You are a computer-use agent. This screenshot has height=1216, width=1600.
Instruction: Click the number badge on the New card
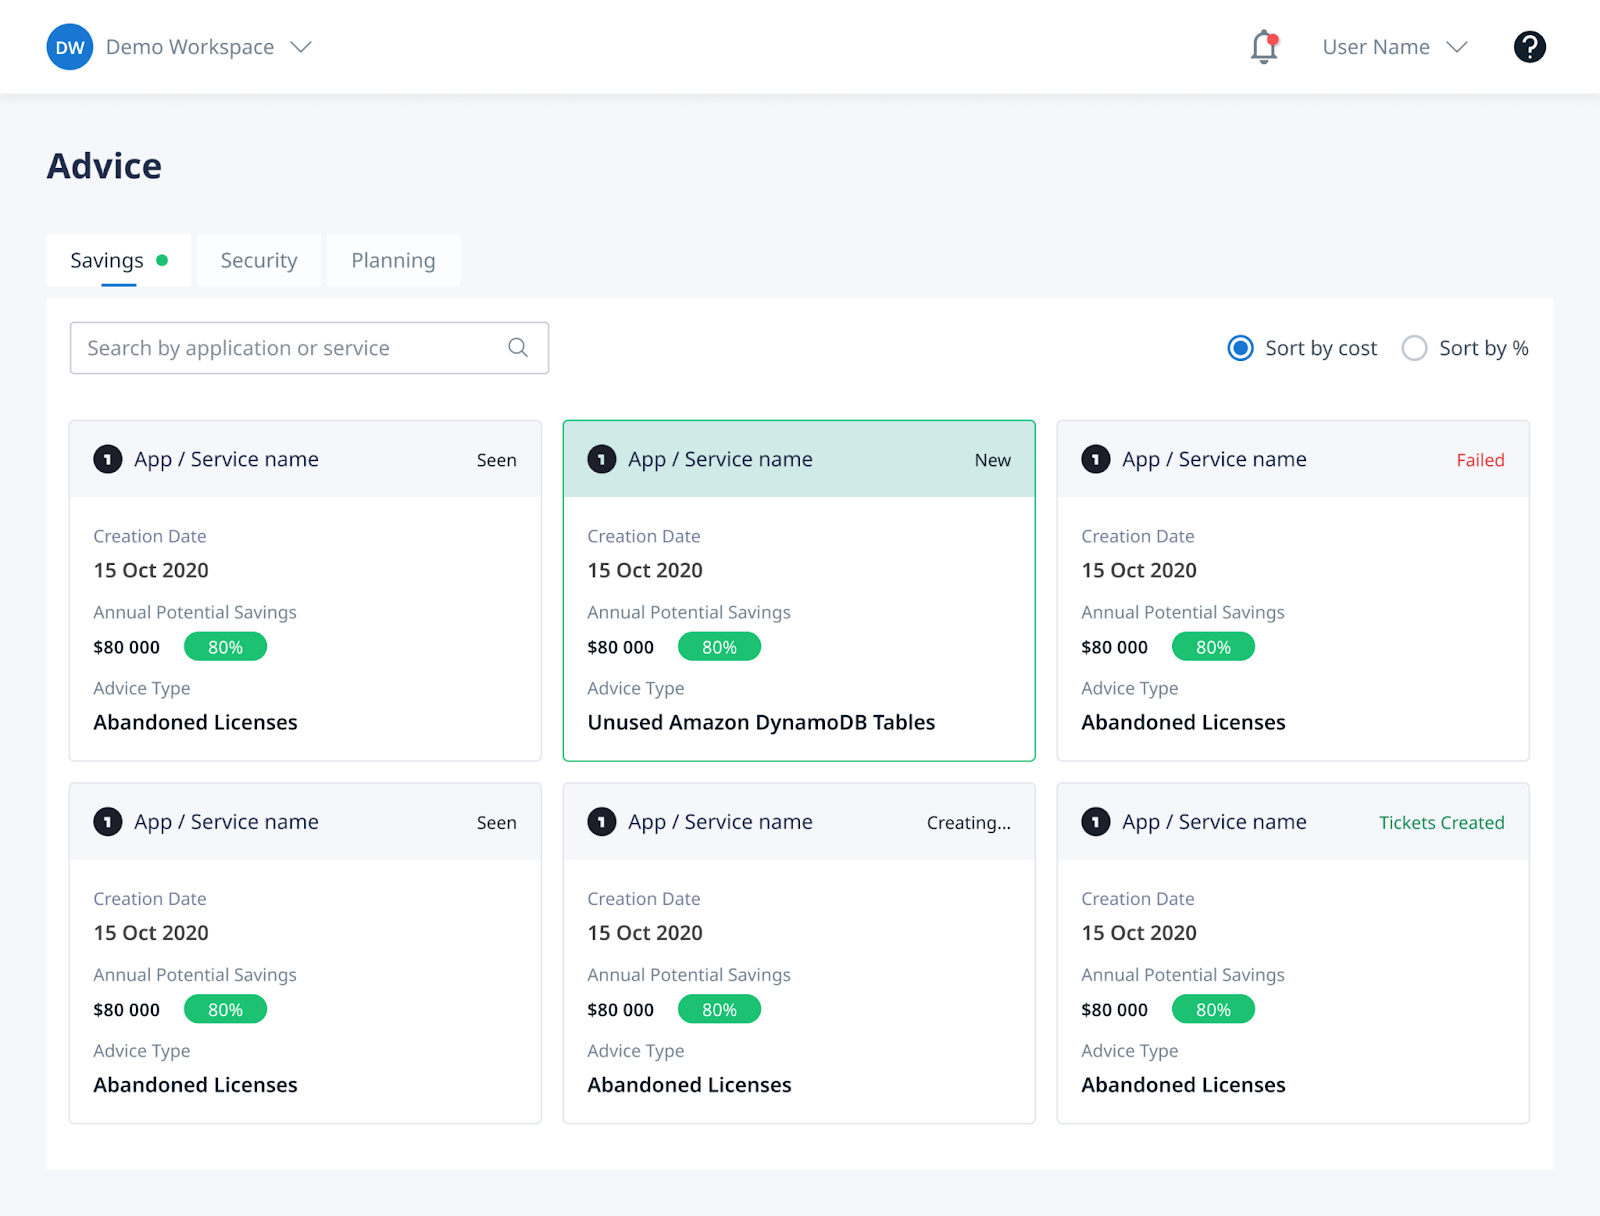tap(602, 459)
